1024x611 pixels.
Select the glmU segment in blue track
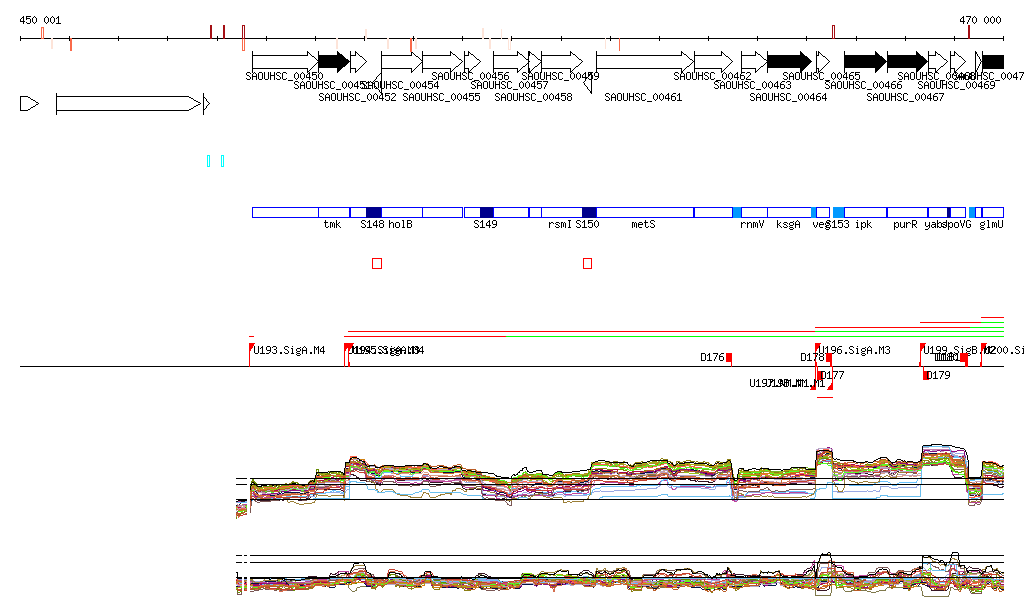click(993, 213)
